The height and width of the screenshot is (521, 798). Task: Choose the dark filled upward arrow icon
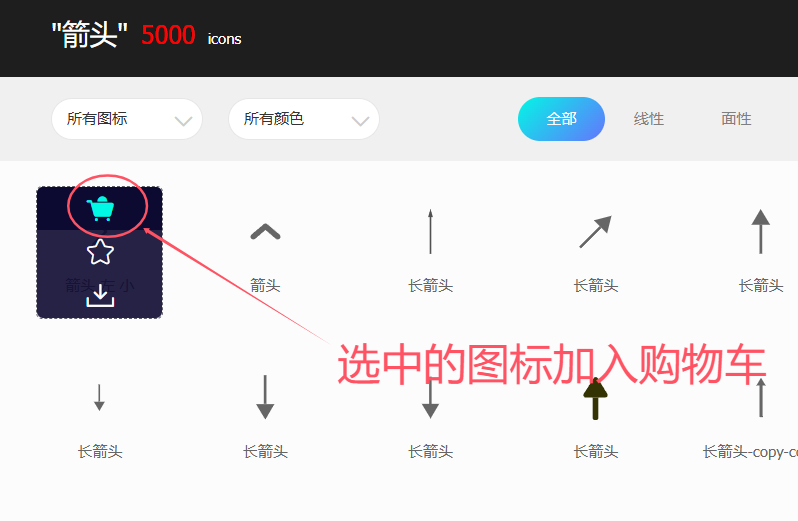[x=595, y=399]
